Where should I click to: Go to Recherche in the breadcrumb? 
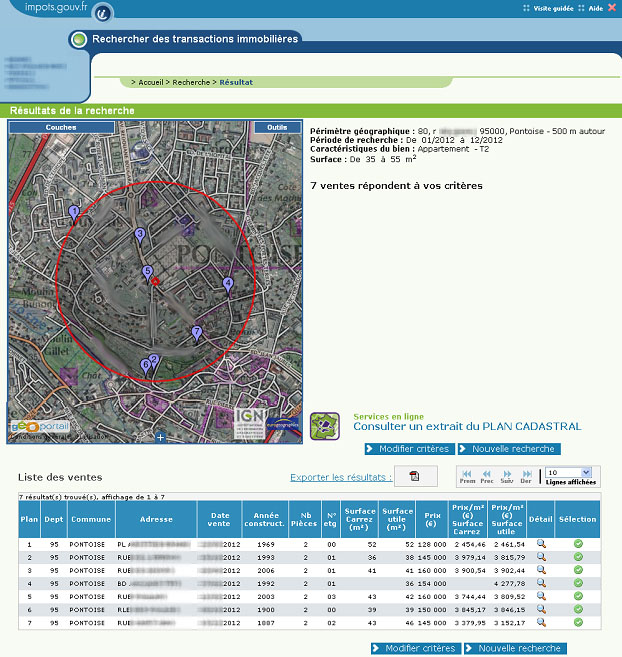pyautogui.click(x=191, y=83)
